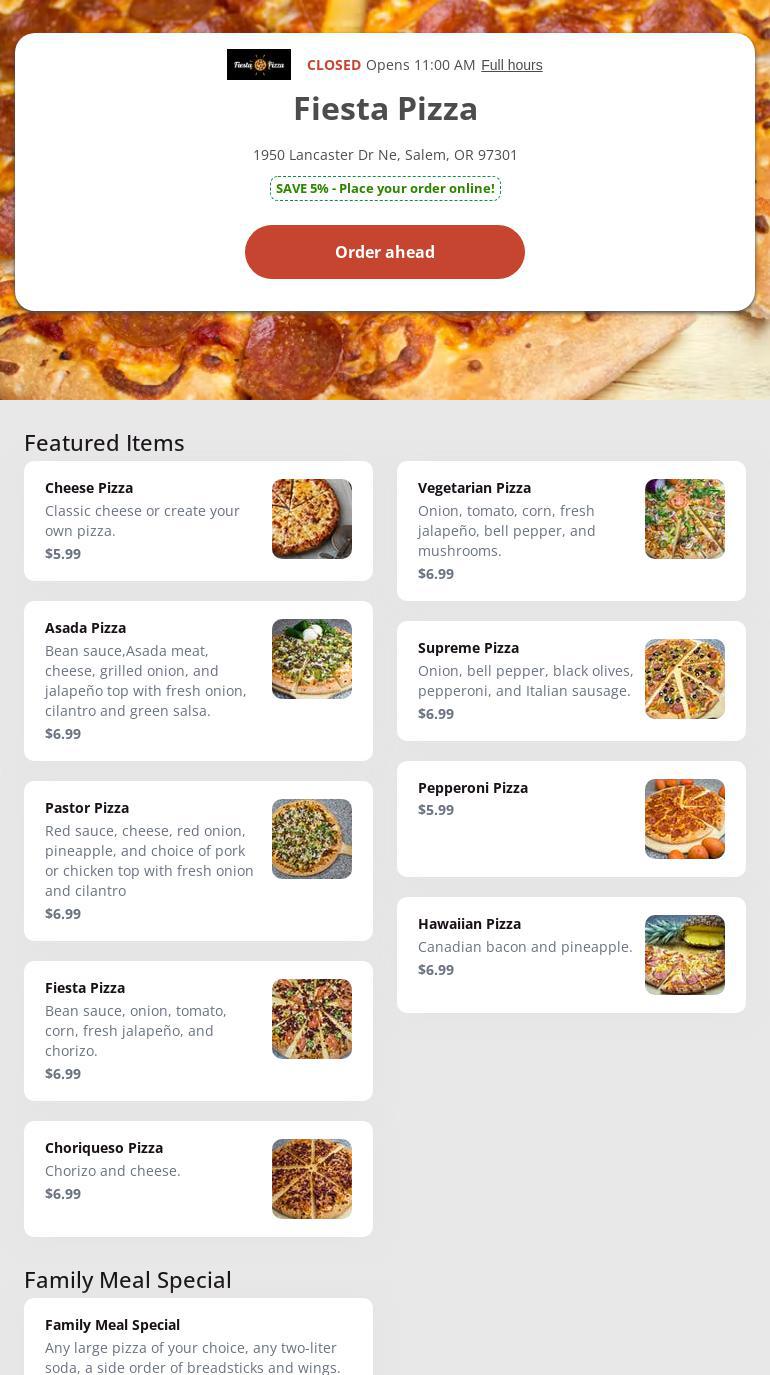This screenshot has width=770, height=1375.
Task: Open the Full hours link
Action: pyautogui.click(x=512, y=65)
